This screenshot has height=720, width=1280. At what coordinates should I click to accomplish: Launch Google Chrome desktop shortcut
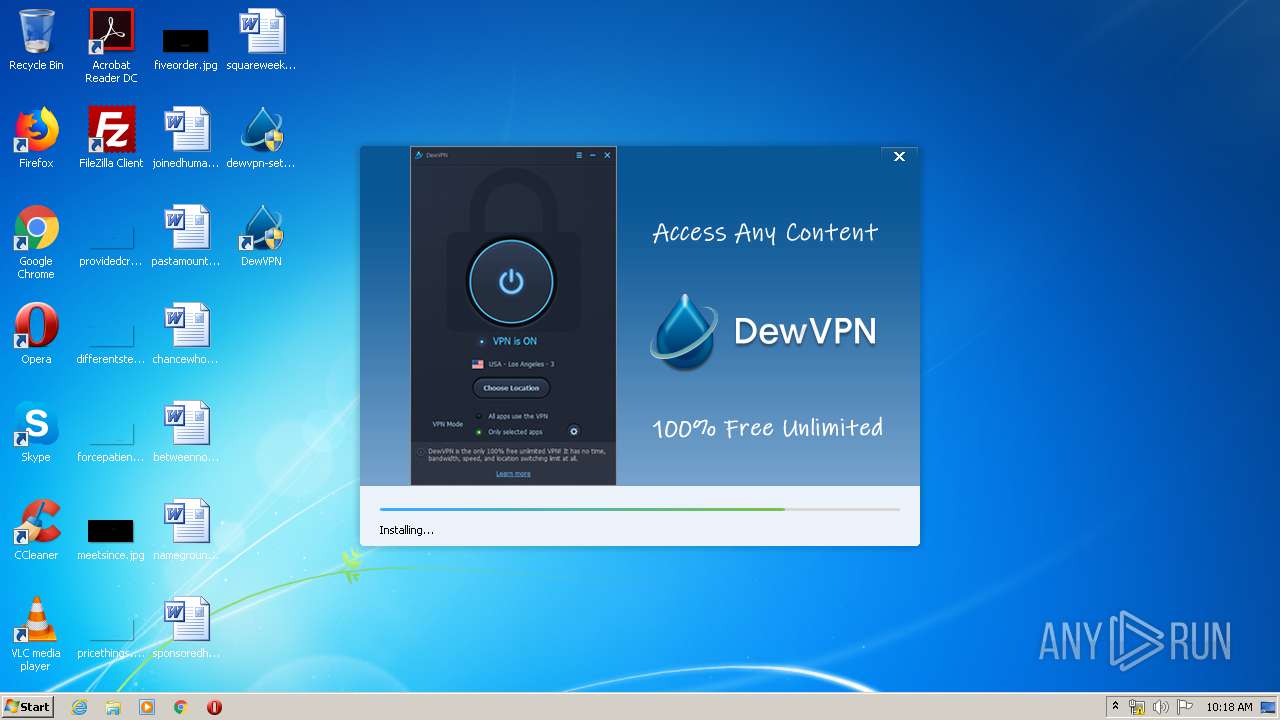[36, 242]
